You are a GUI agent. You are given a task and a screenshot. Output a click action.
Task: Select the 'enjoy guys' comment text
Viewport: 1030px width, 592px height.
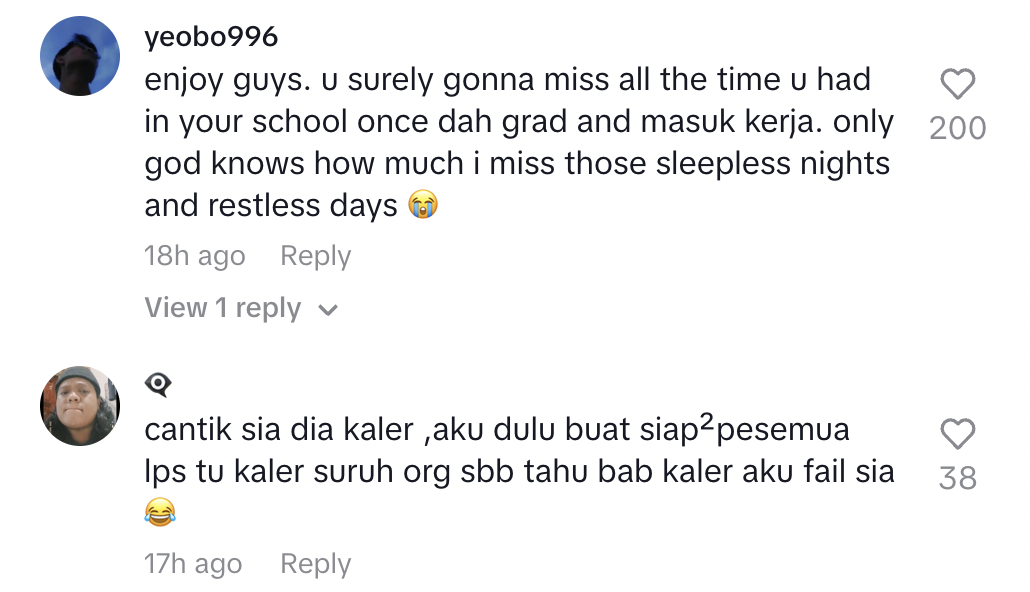pyautogui.click(x=519, y=143)
